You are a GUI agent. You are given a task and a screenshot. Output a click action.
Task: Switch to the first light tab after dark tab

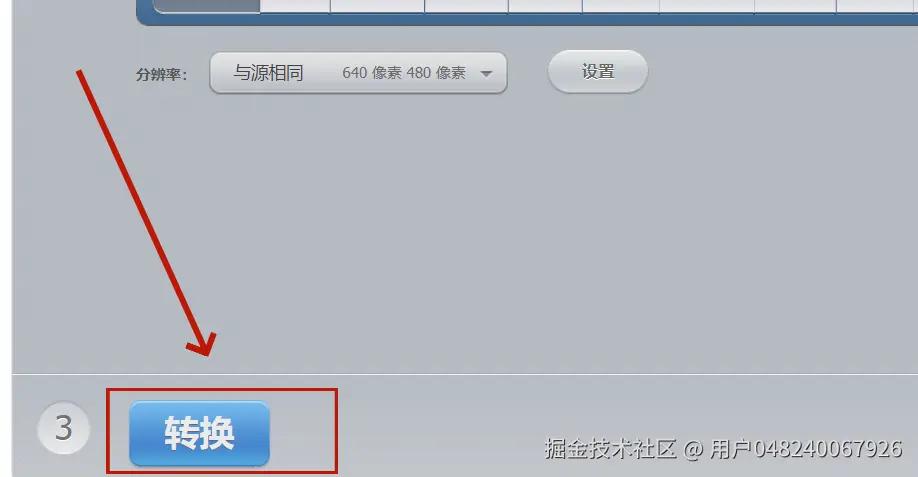295,6
